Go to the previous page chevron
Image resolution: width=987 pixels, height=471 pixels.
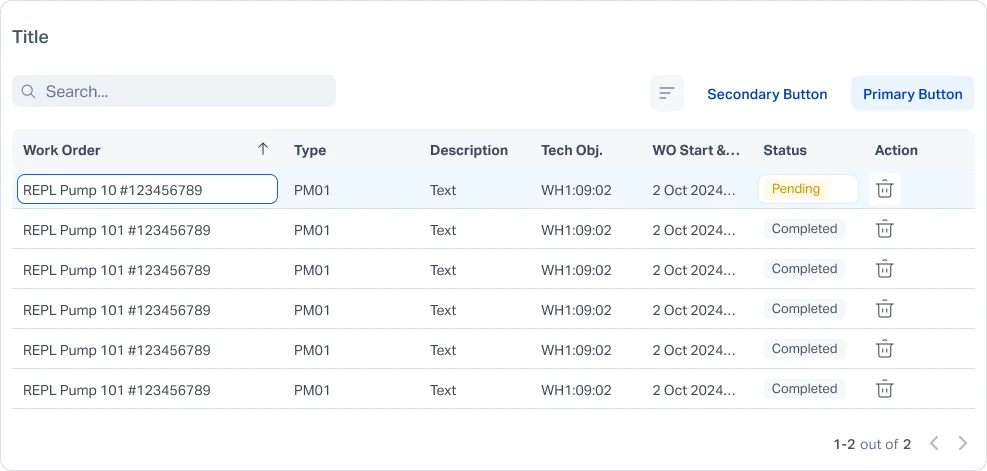click(934, 443)
